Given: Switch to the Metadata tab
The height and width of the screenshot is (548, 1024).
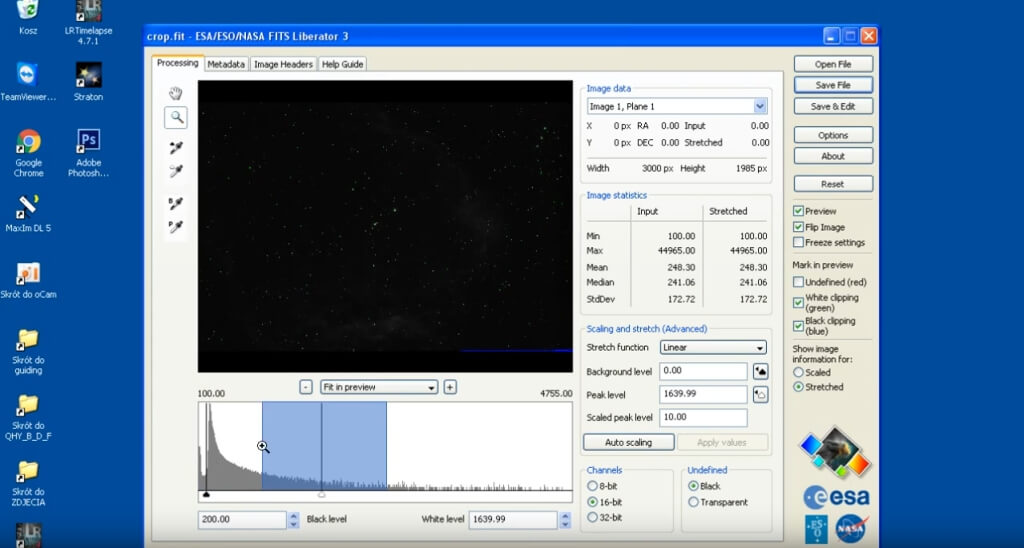Looking at the screenshot, I should click(x=226, y=64).
